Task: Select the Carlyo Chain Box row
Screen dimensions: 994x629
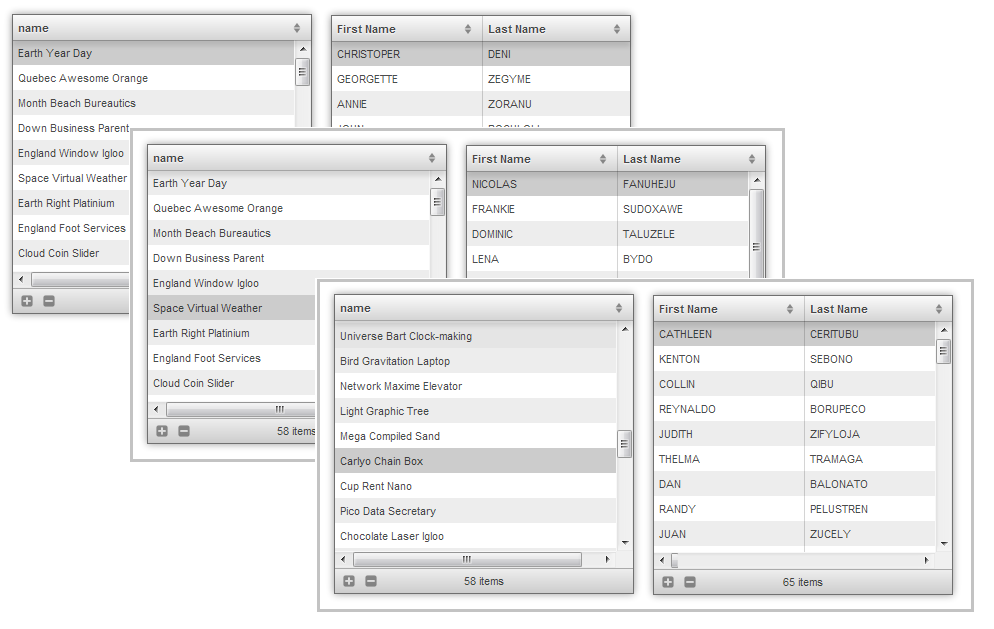Action: [x=475, y=461]
